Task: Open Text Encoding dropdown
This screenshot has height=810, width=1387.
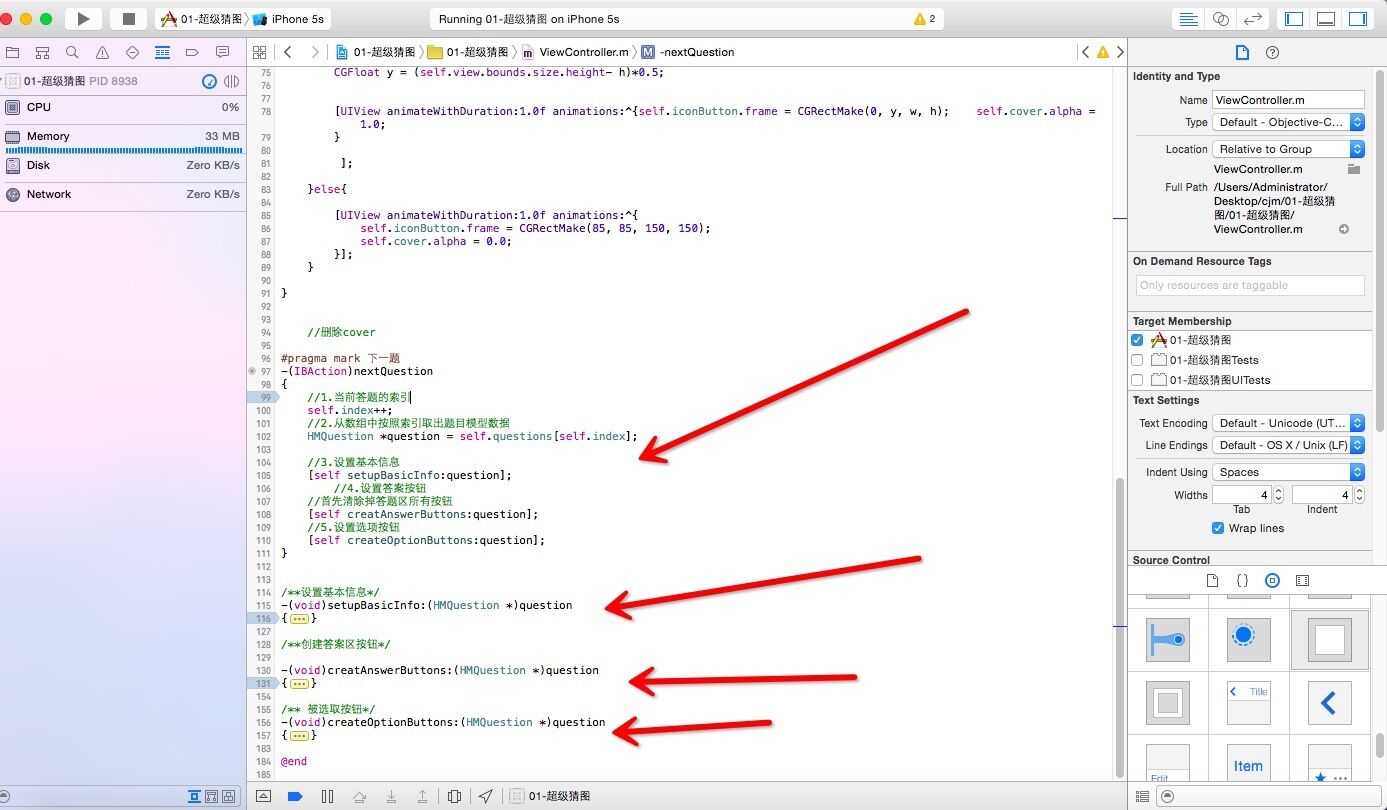Action: (1288, 423)
